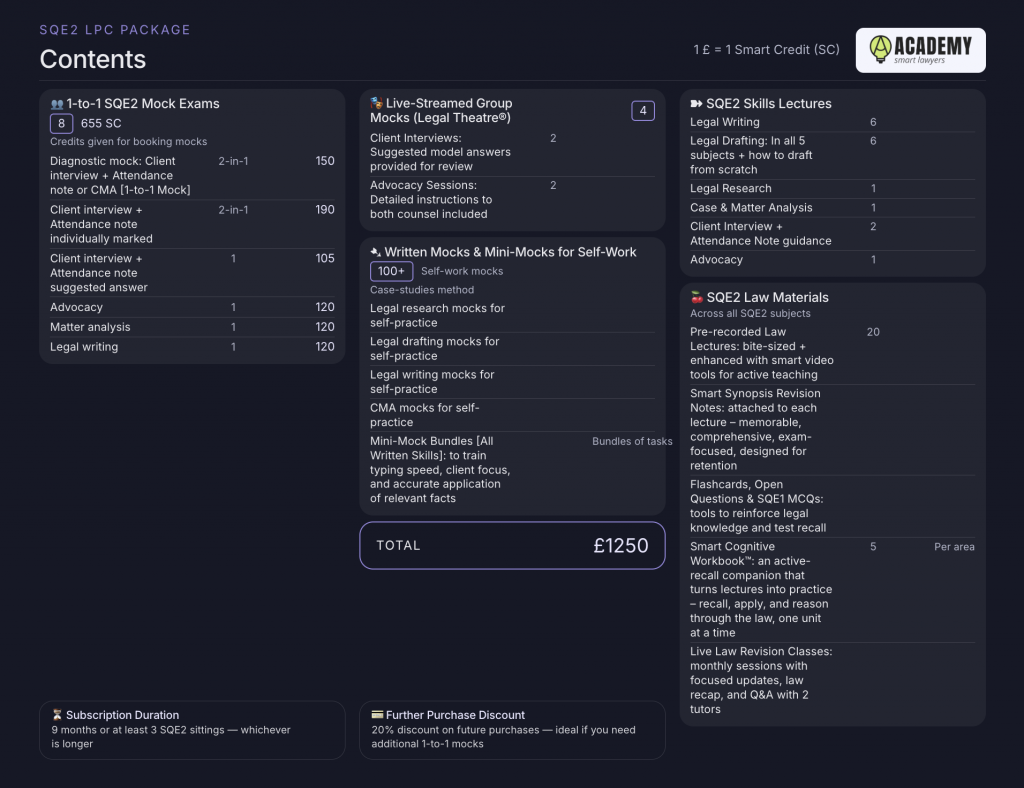Open the Mini-Mock Bundles entry

512,469
